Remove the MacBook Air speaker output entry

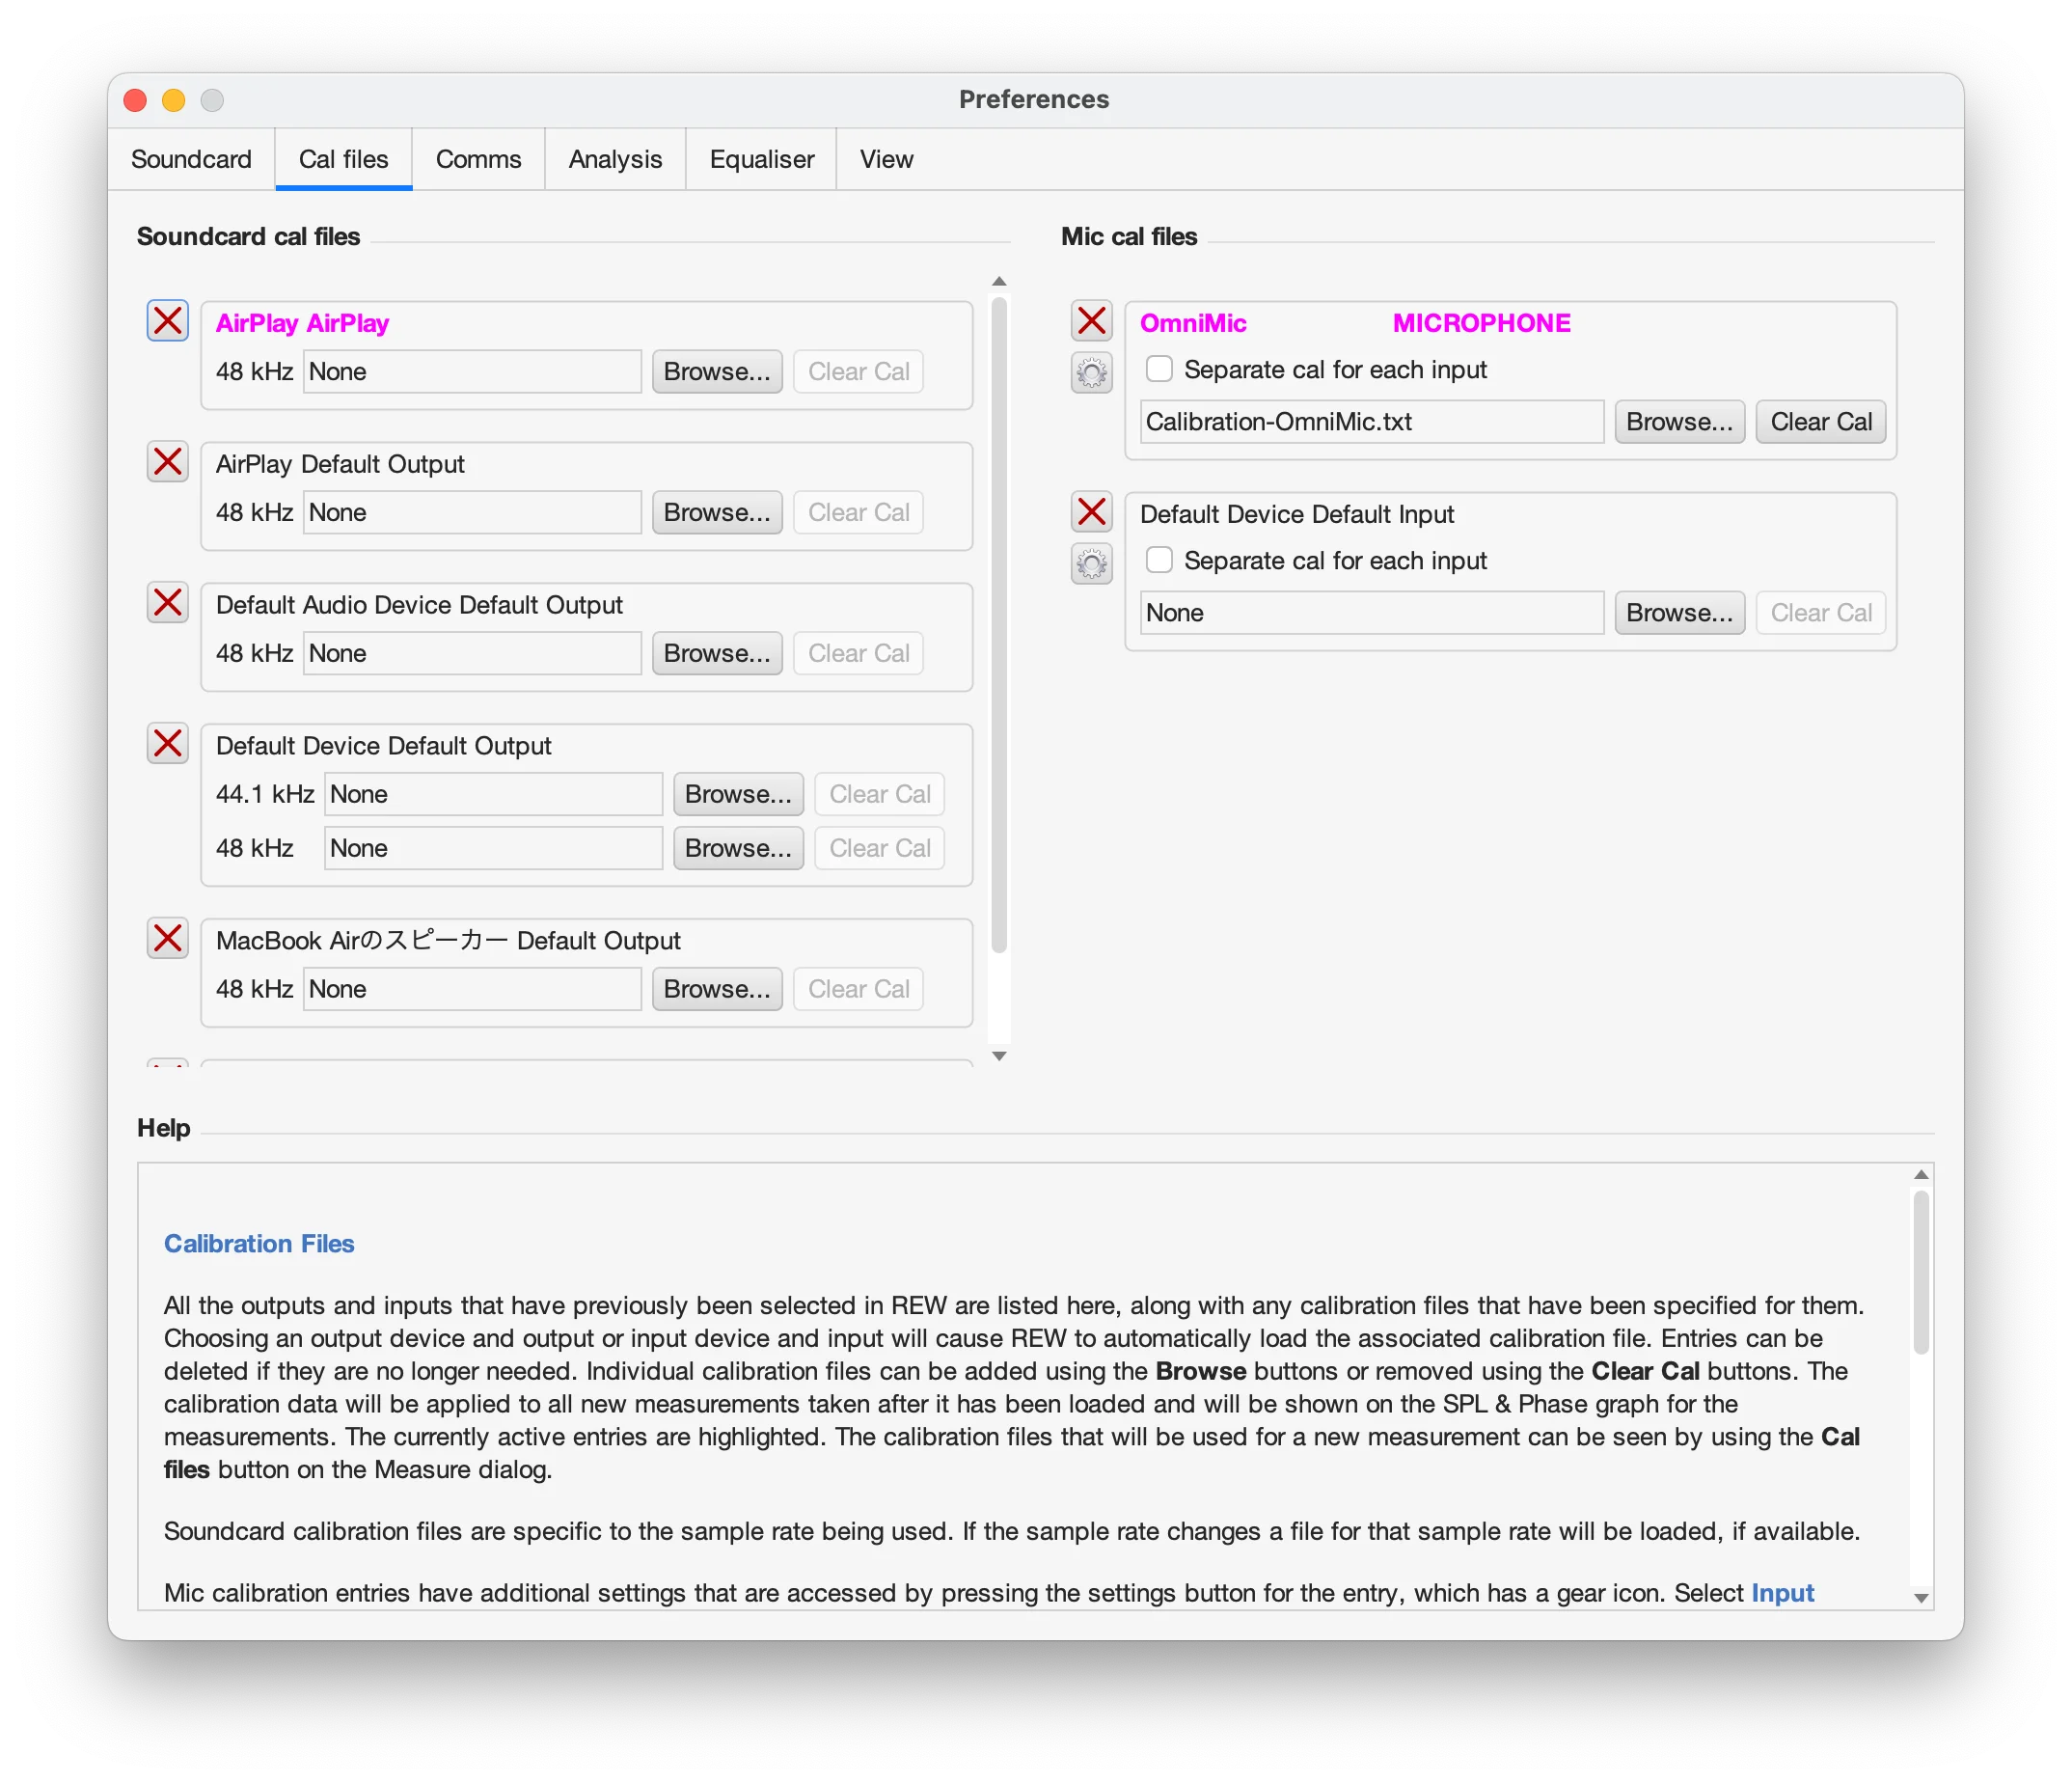pos(167,938)
